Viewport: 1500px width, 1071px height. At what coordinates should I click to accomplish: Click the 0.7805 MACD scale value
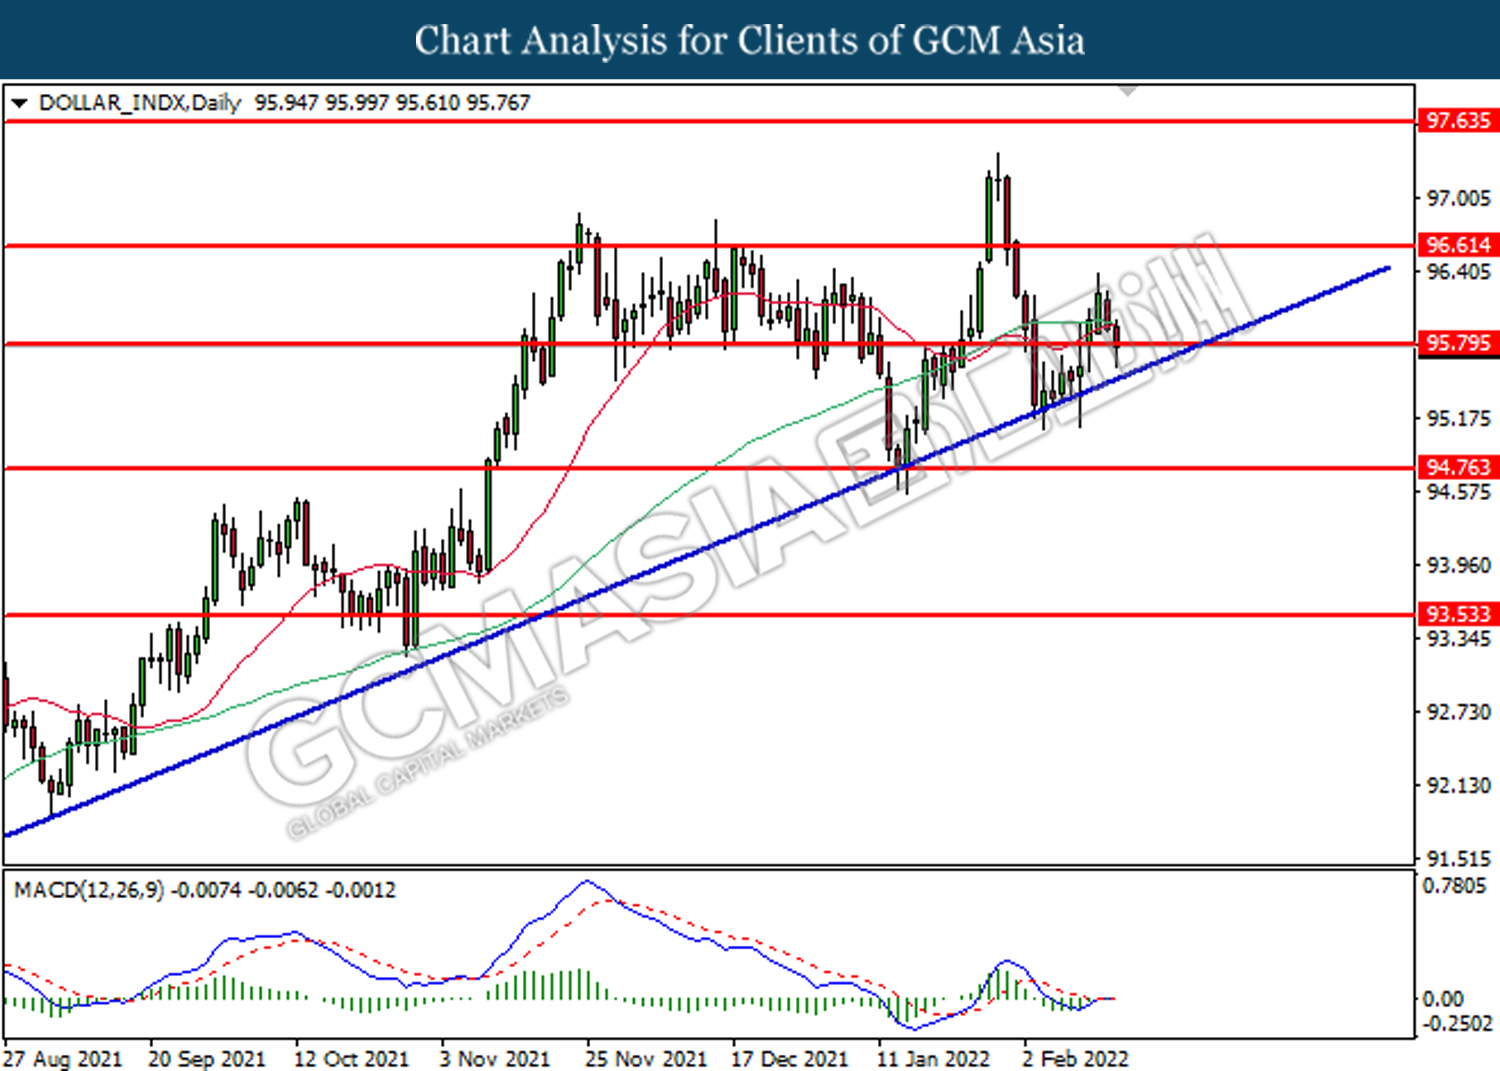pyautogui.click(x=1455, y=886)
